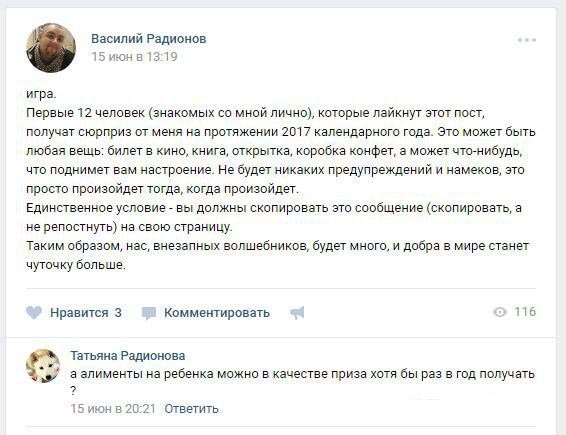Click the eye views icon
The height and width of the screenshot is (435, 566).
coord(500,312)
